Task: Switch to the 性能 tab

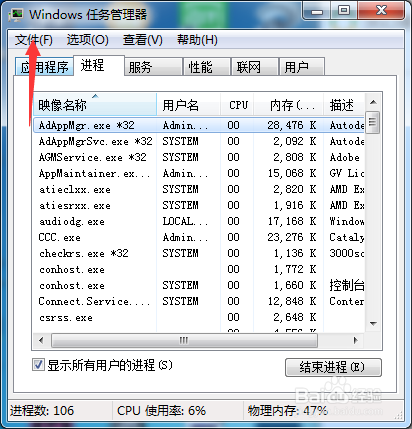Action: (x=207, y=67)
